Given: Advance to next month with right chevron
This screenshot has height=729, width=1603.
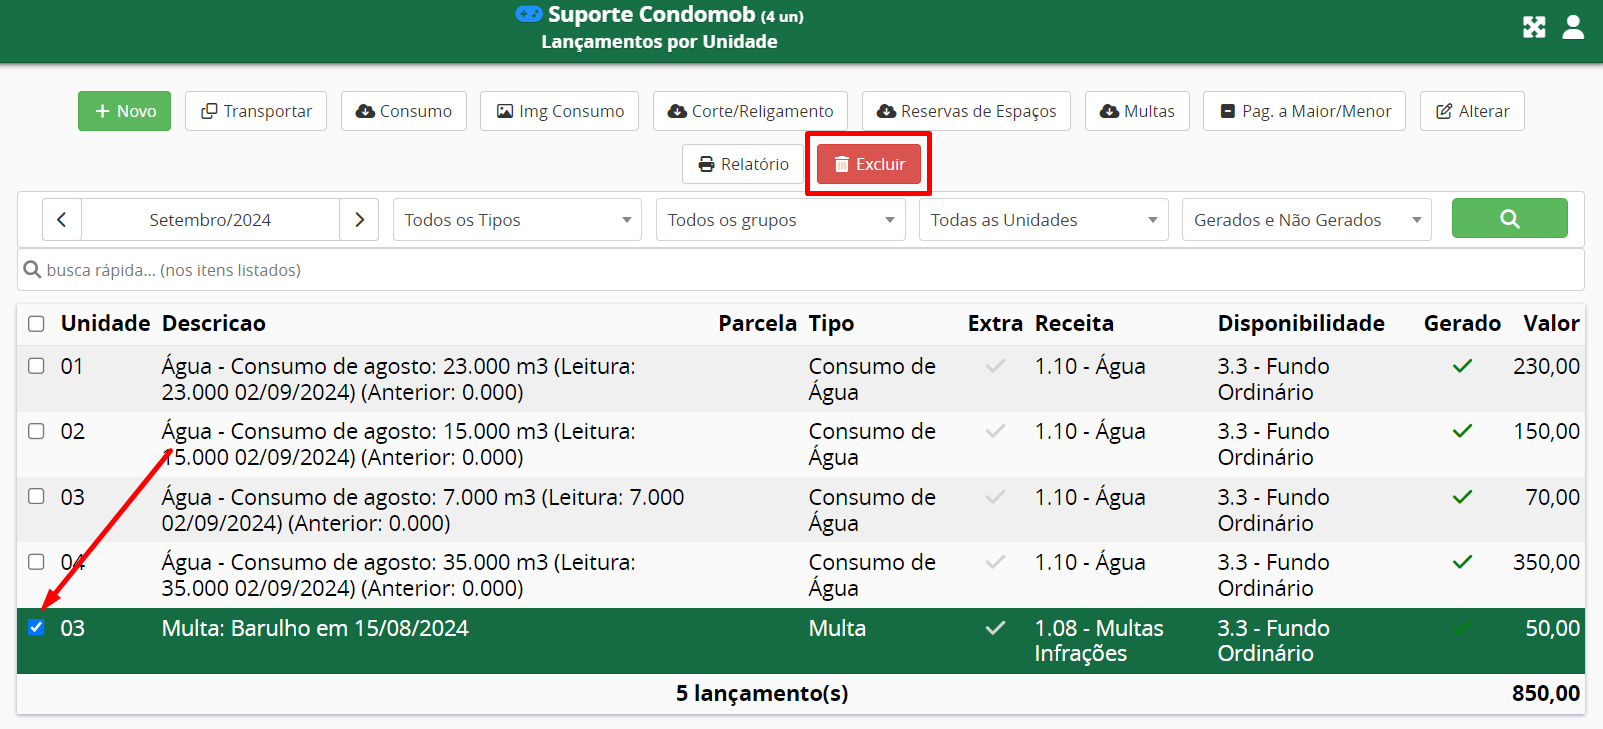Looking at the screenshot, I should click(359, 220).
